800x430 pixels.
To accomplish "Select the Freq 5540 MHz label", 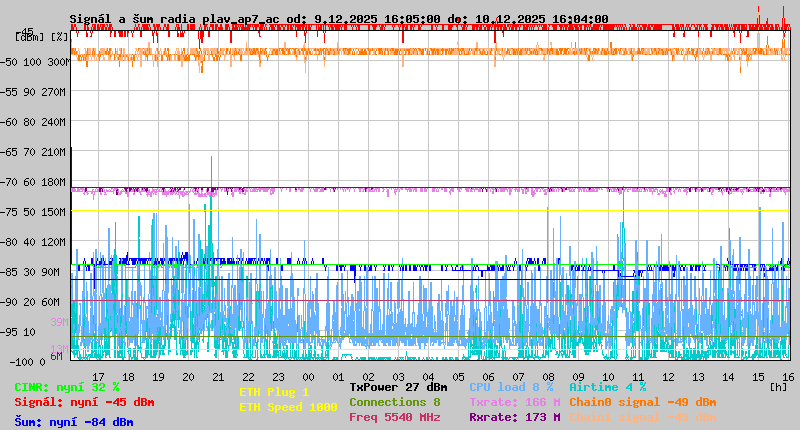I will click(394, 417).
